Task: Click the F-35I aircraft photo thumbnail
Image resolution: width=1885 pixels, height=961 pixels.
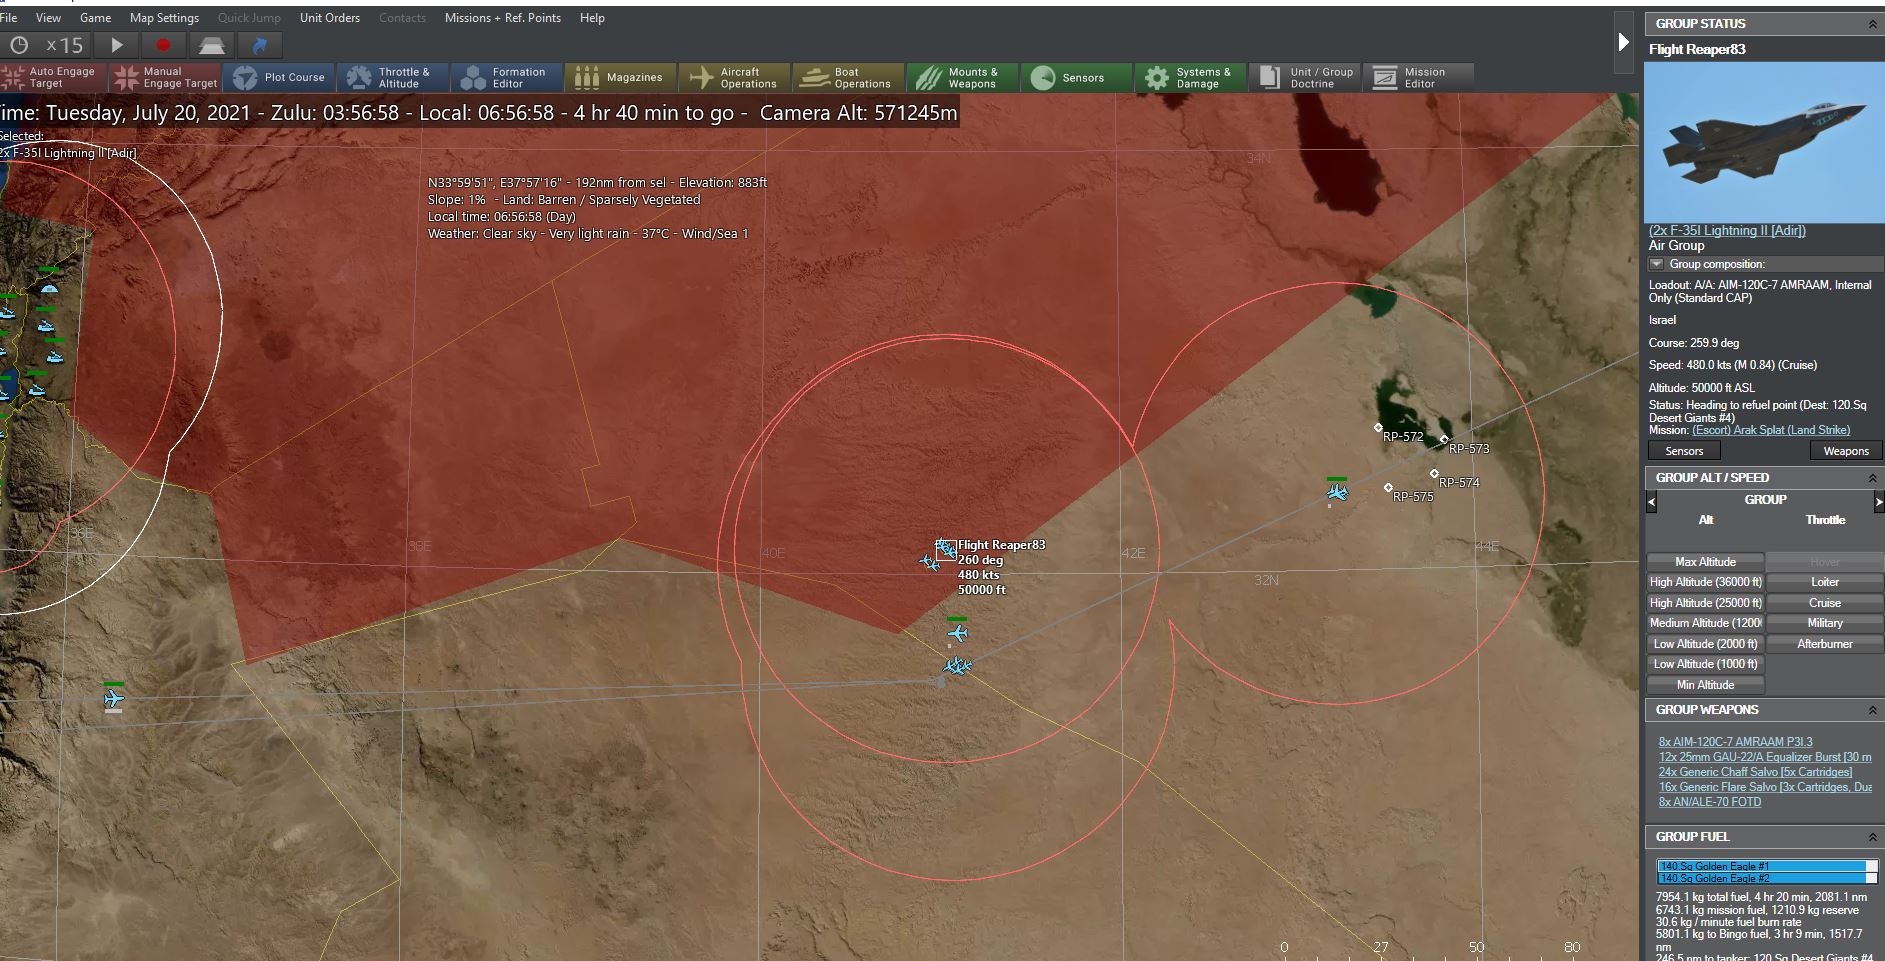Action: 1764,142
